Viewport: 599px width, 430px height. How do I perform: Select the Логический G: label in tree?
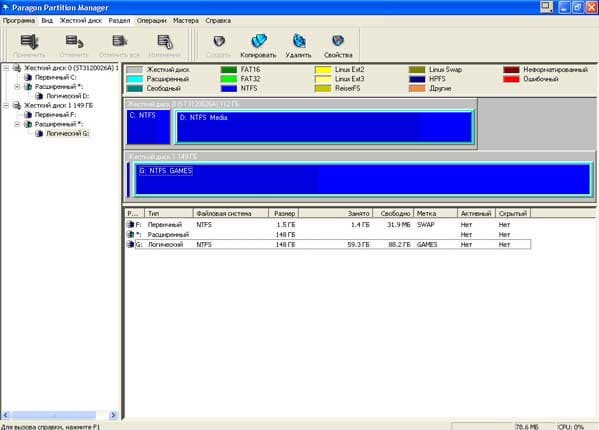pyautogui.click(x=68, y=133)
